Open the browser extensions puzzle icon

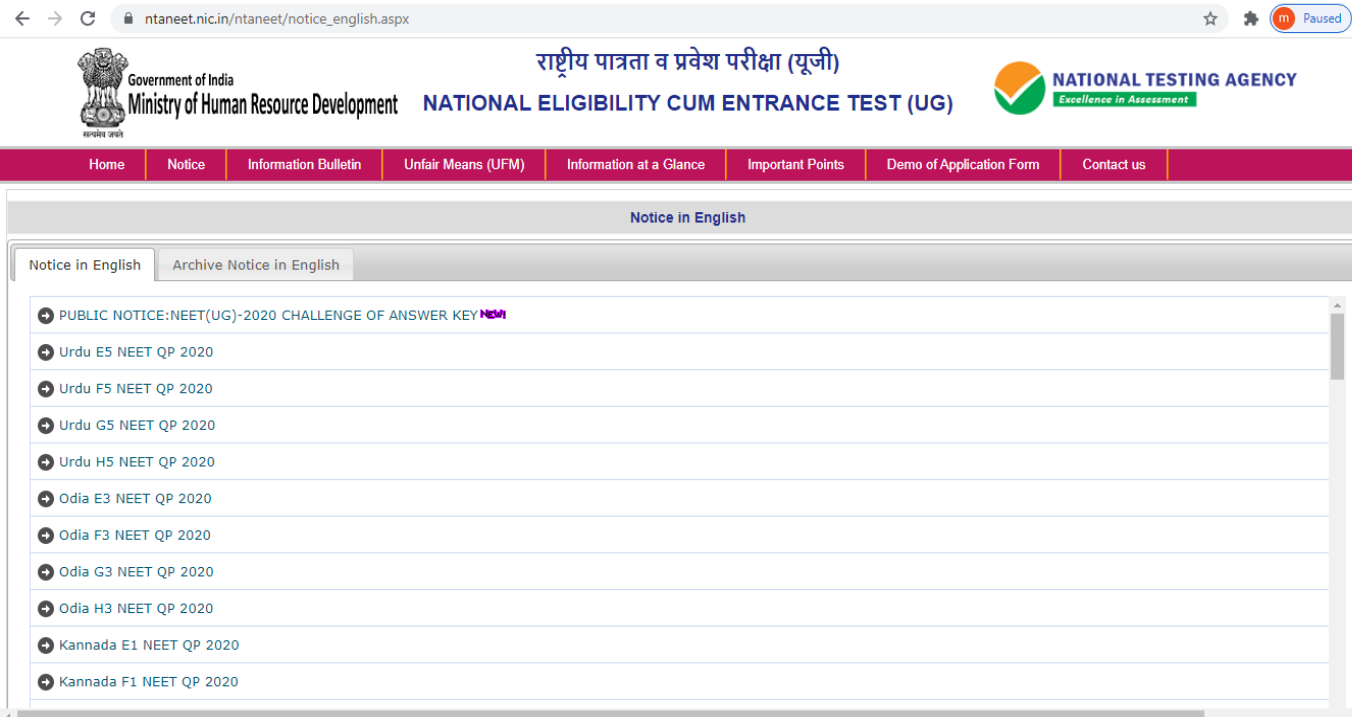1250,19
